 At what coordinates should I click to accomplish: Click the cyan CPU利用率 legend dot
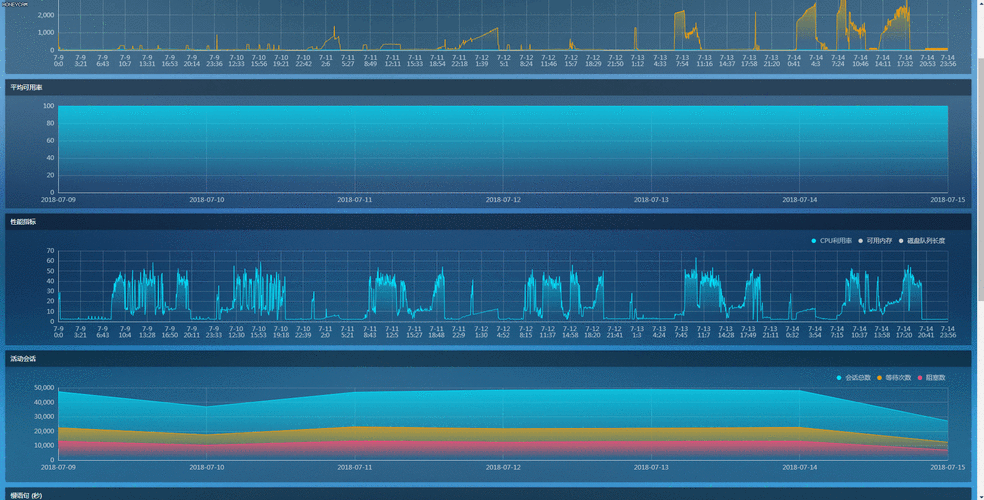tap(814, 241)
